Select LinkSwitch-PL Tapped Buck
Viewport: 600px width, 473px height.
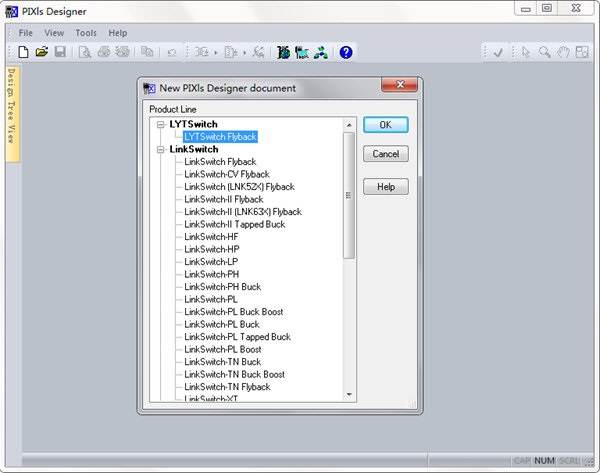(237, 337)
